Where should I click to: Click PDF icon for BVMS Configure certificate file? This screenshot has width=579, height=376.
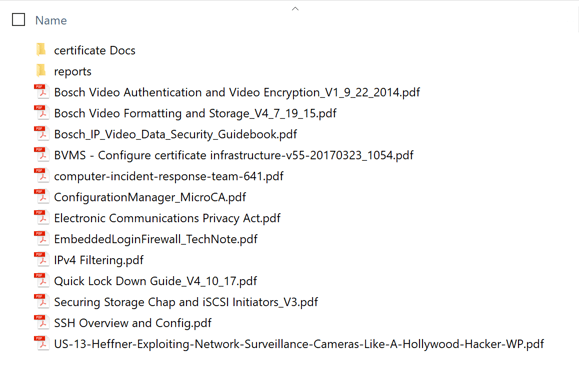[x=41, y=155]
